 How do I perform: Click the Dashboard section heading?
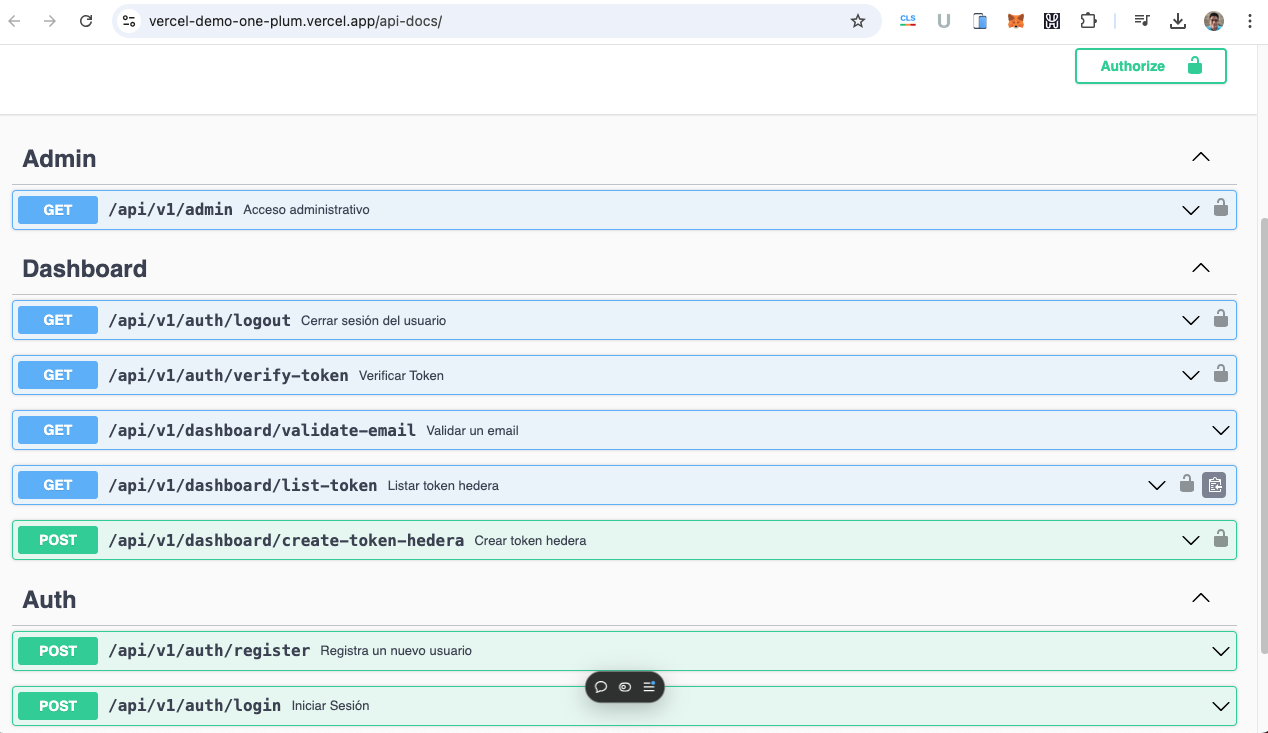tap(84, 268)
